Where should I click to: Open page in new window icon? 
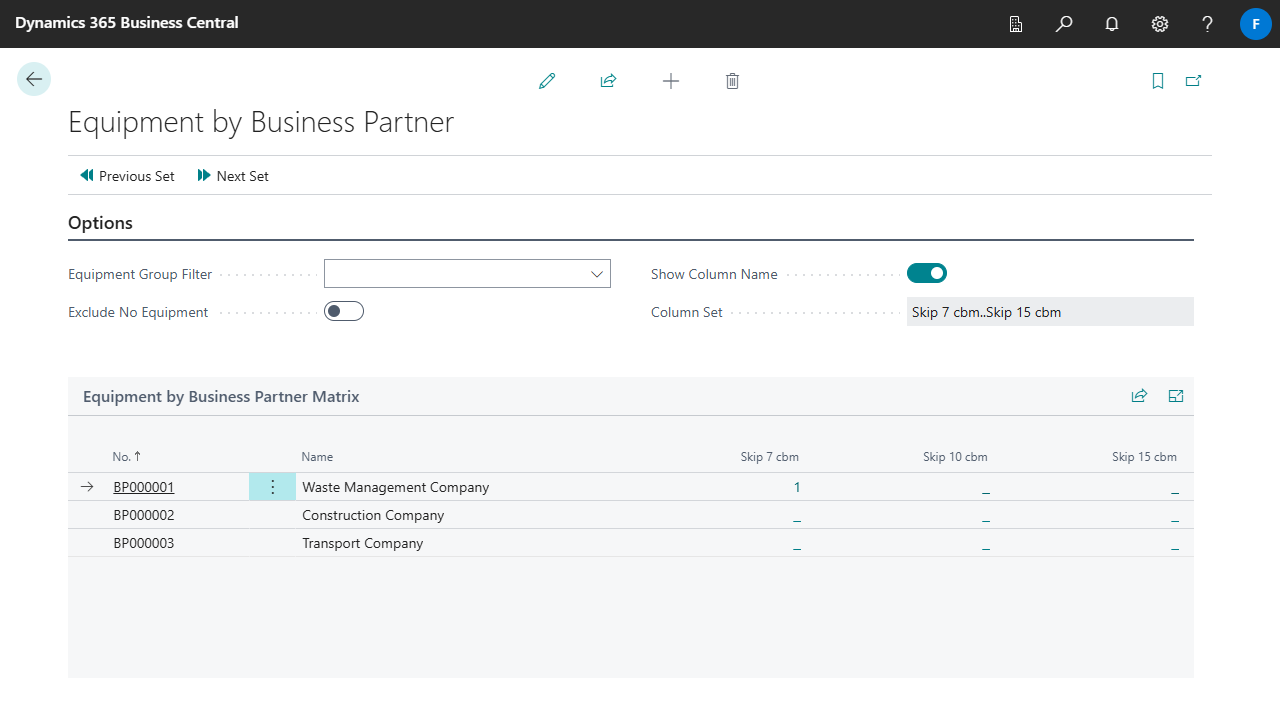click(x=1193, y=81)
